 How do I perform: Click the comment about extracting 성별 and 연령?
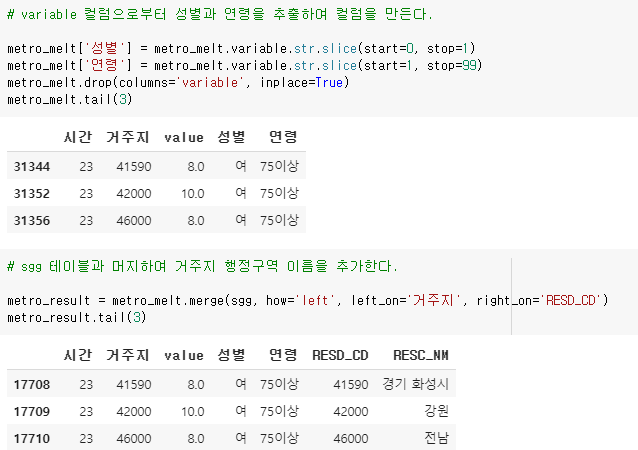pyautogui.click(x=220, y=14)
